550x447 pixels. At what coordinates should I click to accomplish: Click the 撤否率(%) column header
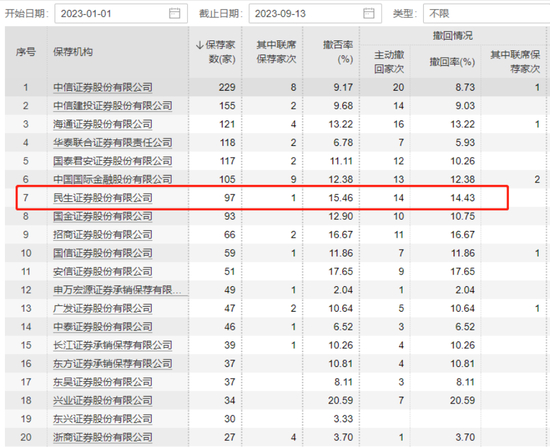tap(338, 52)
